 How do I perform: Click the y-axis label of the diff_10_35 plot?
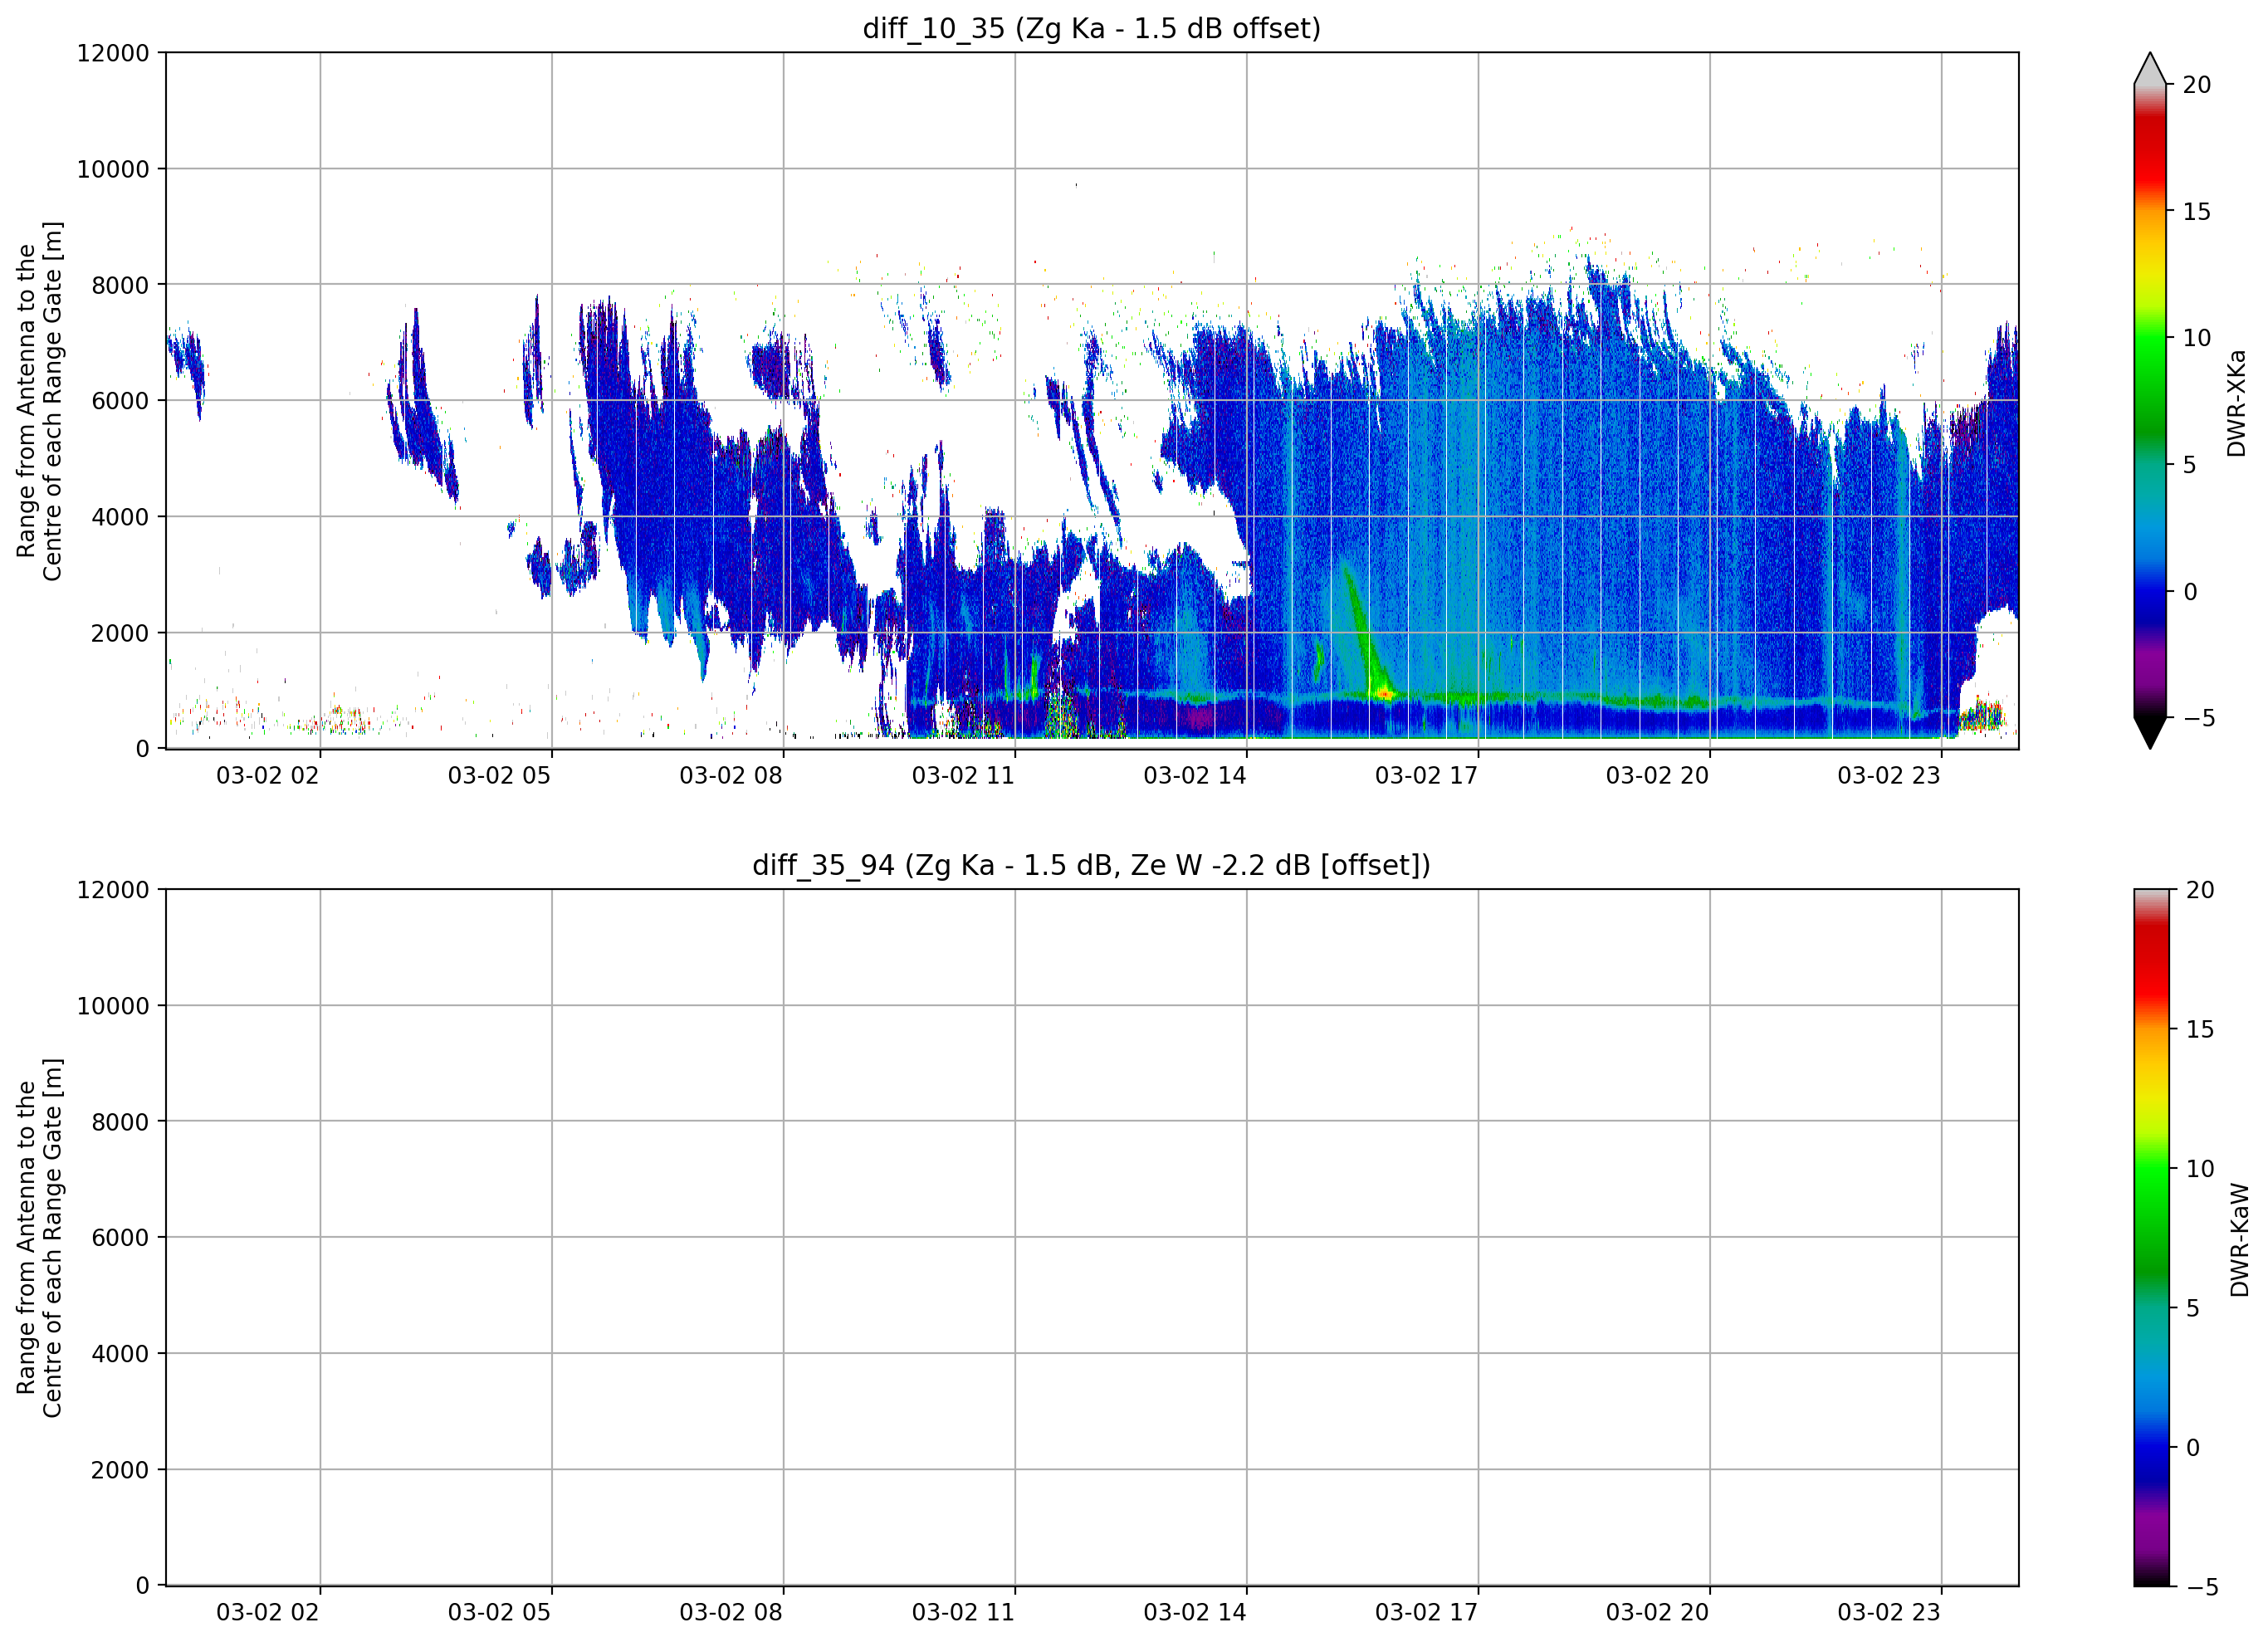pos(39,401)
